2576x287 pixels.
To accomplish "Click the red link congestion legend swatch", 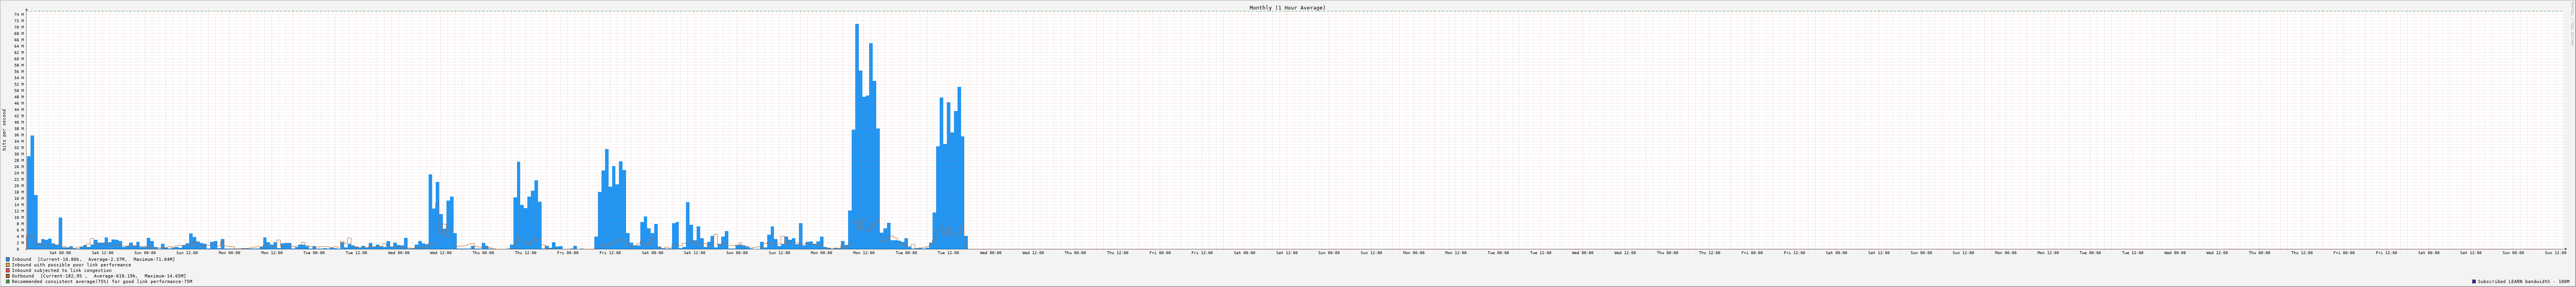I will 8,270.
